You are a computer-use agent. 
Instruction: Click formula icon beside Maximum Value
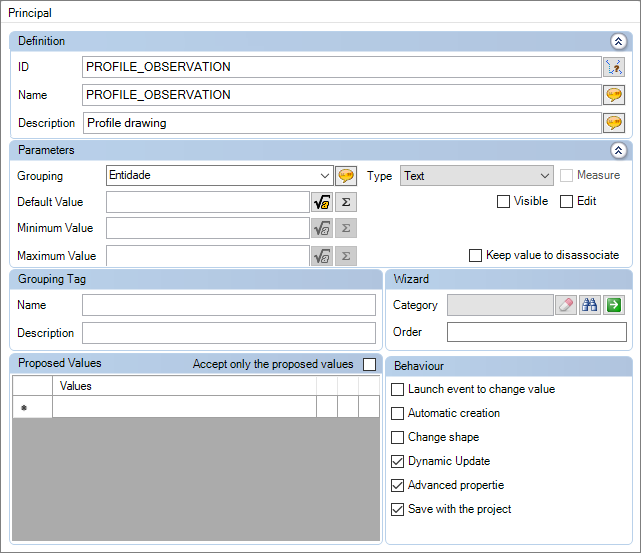tap(322, 256)
